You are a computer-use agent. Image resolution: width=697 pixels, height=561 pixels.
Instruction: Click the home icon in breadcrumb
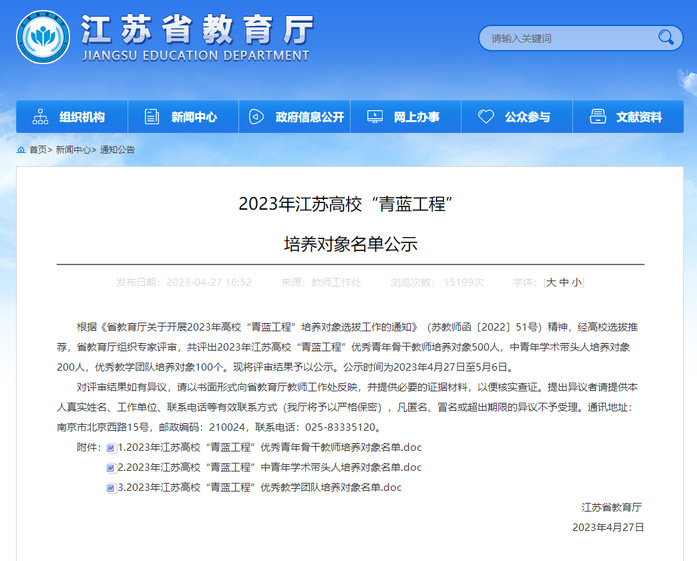(x=21, y=150)
